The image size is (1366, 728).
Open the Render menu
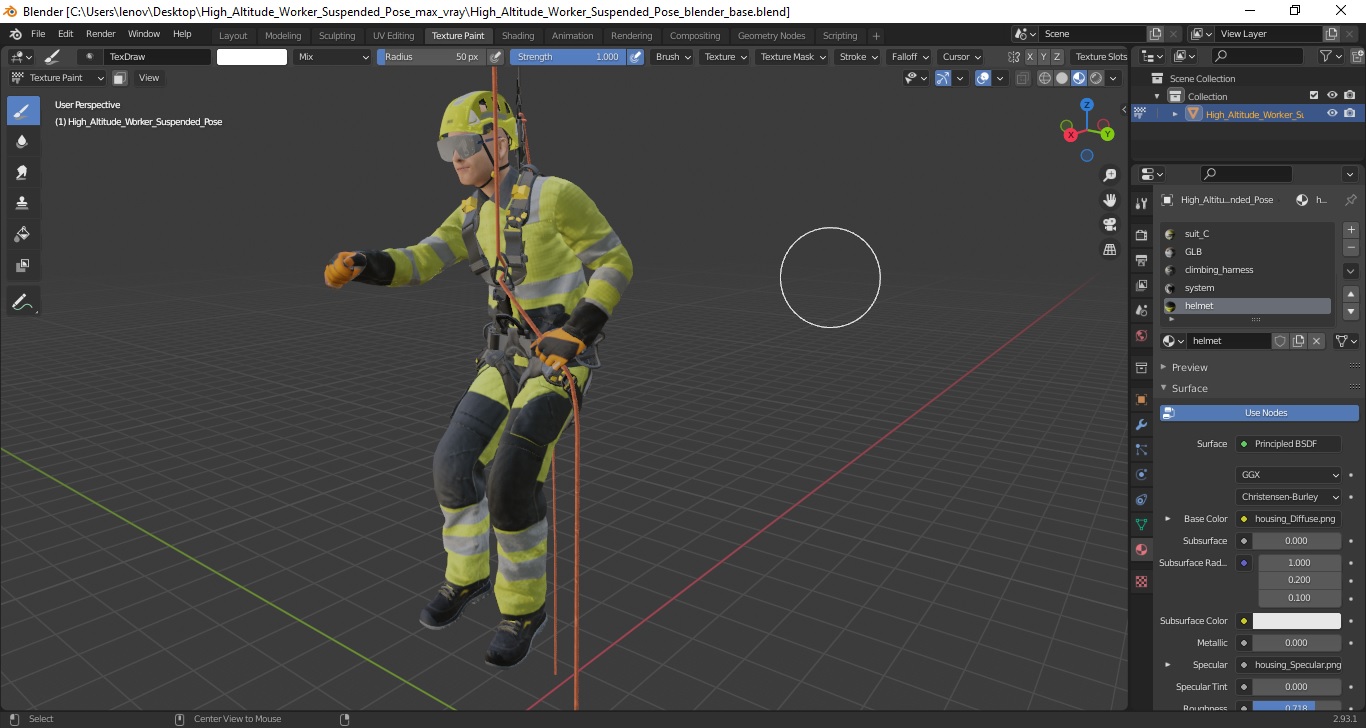tap(100, 34)
